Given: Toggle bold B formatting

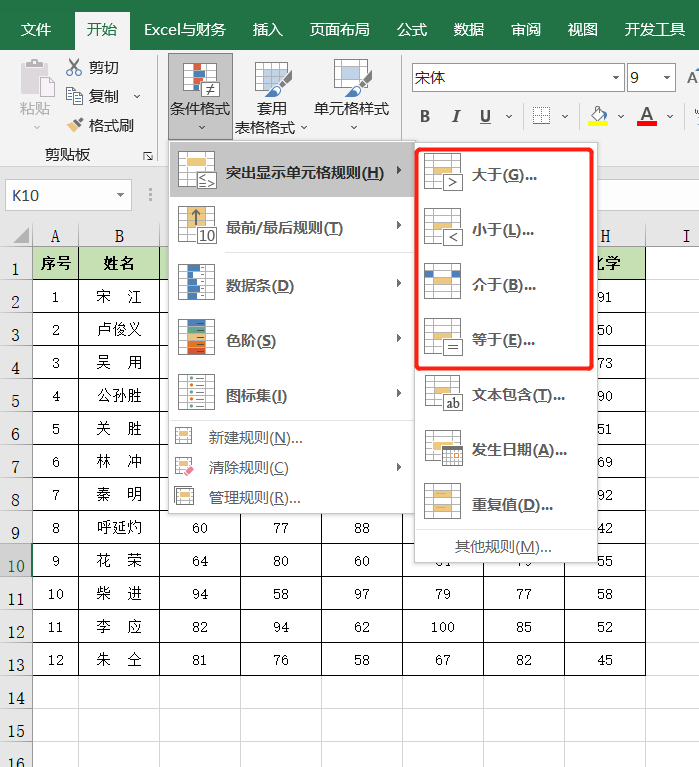Looking at the screenshot, I should click(x=425, y=116).
